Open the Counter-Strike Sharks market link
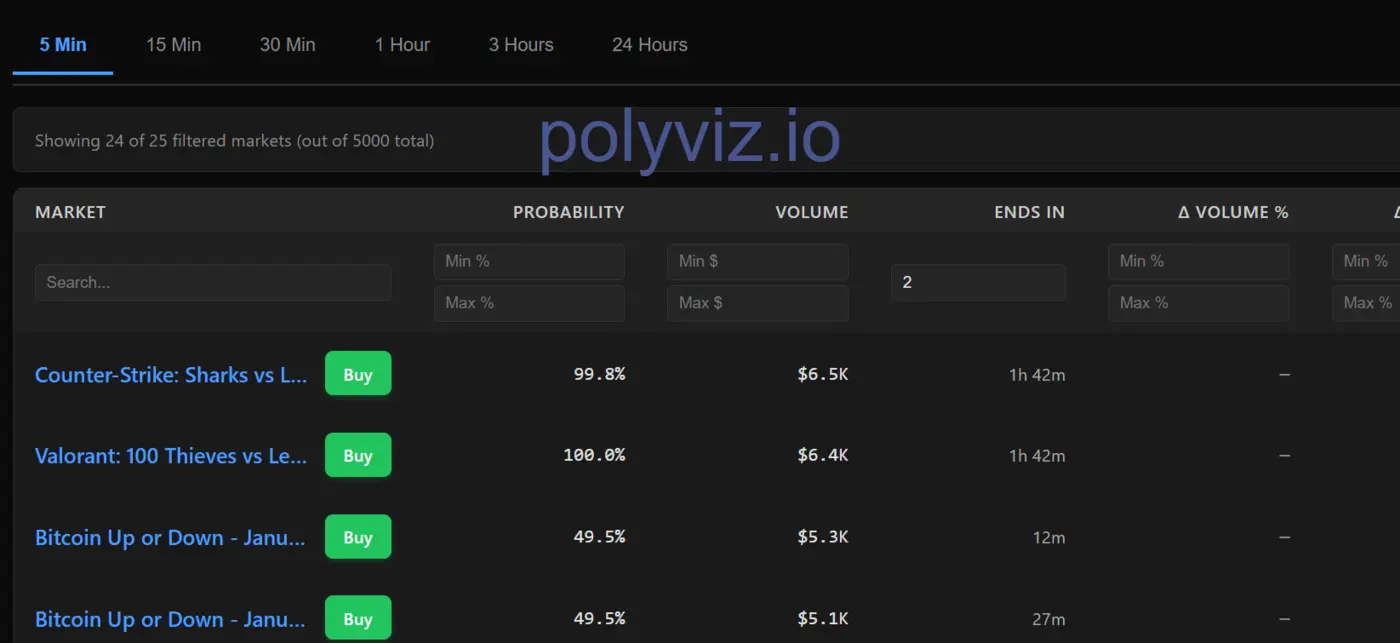 (170, 374)
